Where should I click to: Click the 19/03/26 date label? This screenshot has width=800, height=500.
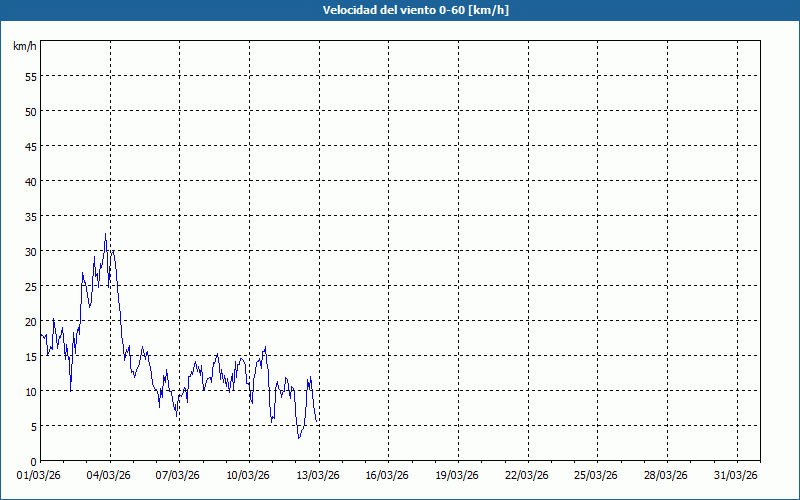(458, 474)
